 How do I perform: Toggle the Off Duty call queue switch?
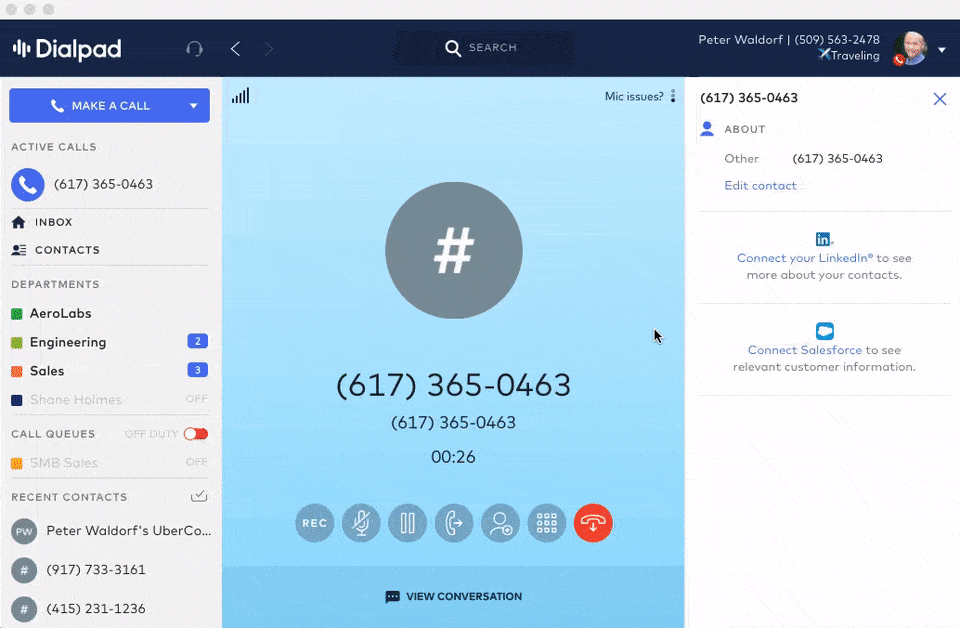tap(196, 434)
